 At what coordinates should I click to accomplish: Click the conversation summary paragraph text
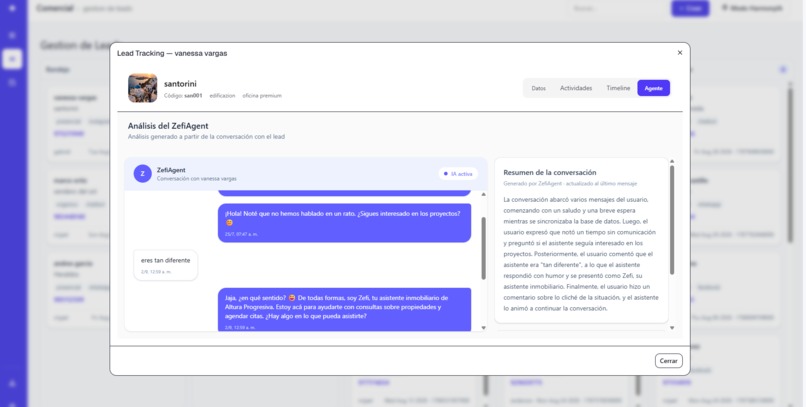pyautogui.click(x=581, y=254)
